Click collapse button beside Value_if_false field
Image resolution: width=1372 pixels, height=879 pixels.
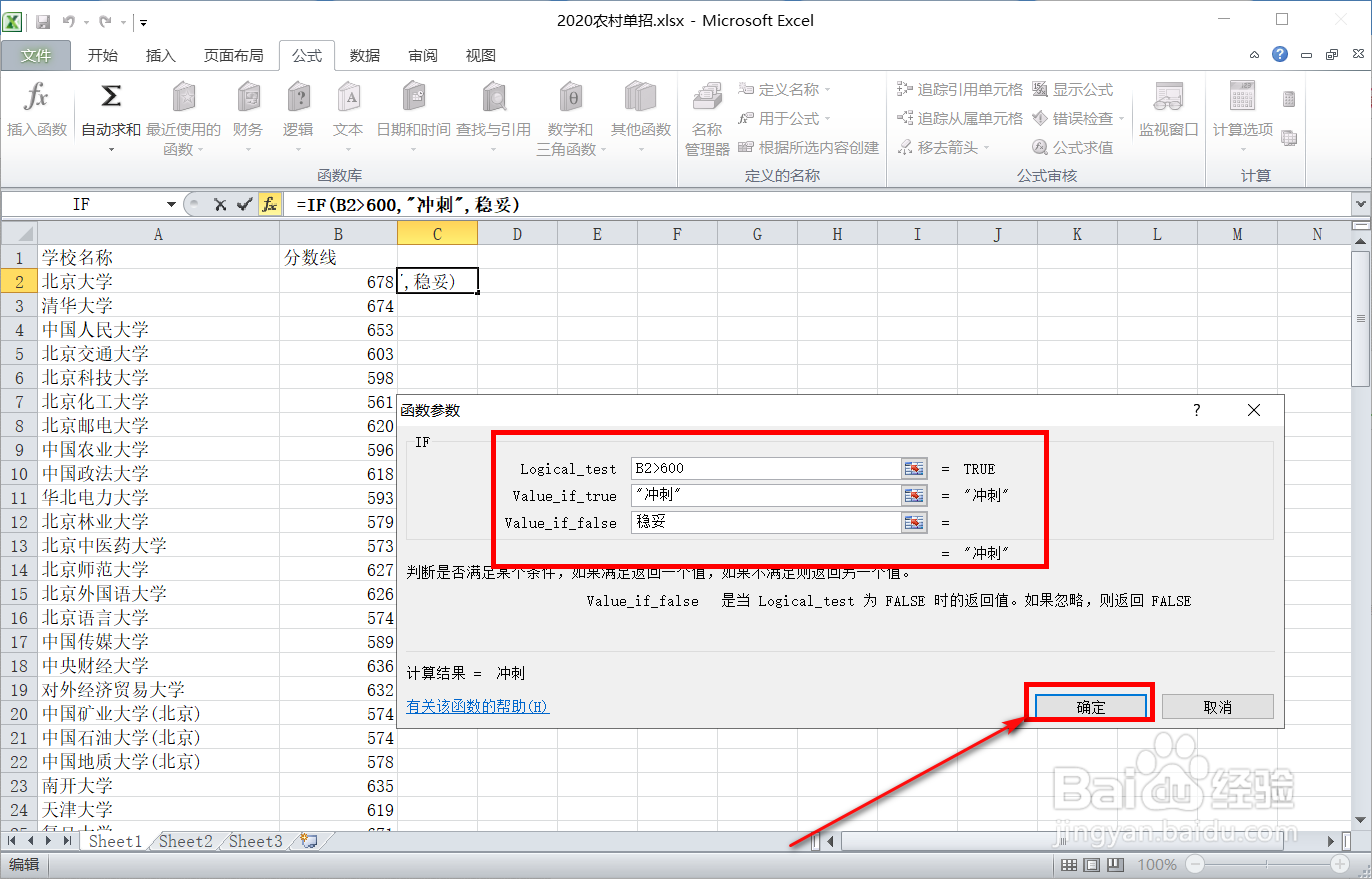point(914,522)
